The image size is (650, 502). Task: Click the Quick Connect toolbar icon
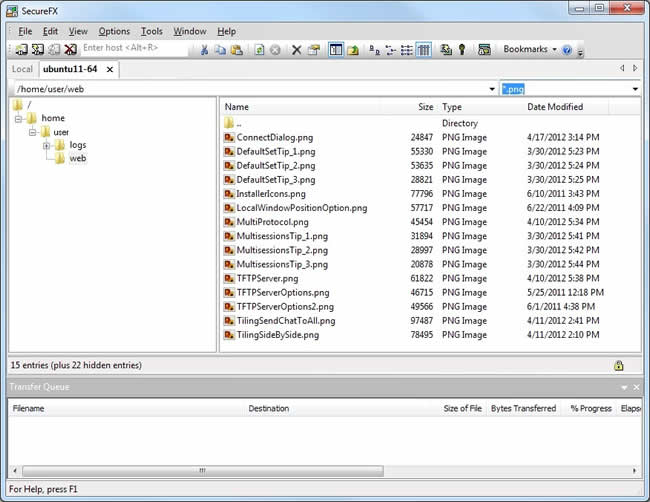[38, 49]
